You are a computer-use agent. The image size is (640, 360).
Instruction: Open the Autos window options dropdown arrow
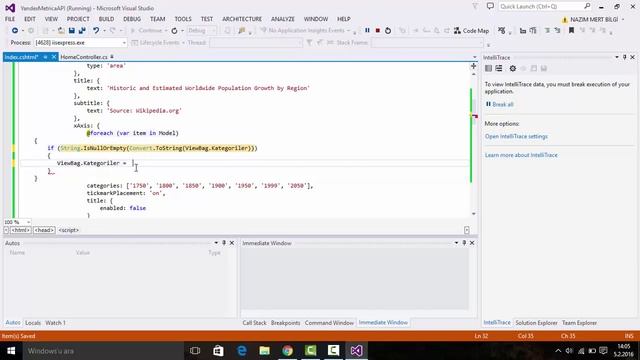(216, 243)
